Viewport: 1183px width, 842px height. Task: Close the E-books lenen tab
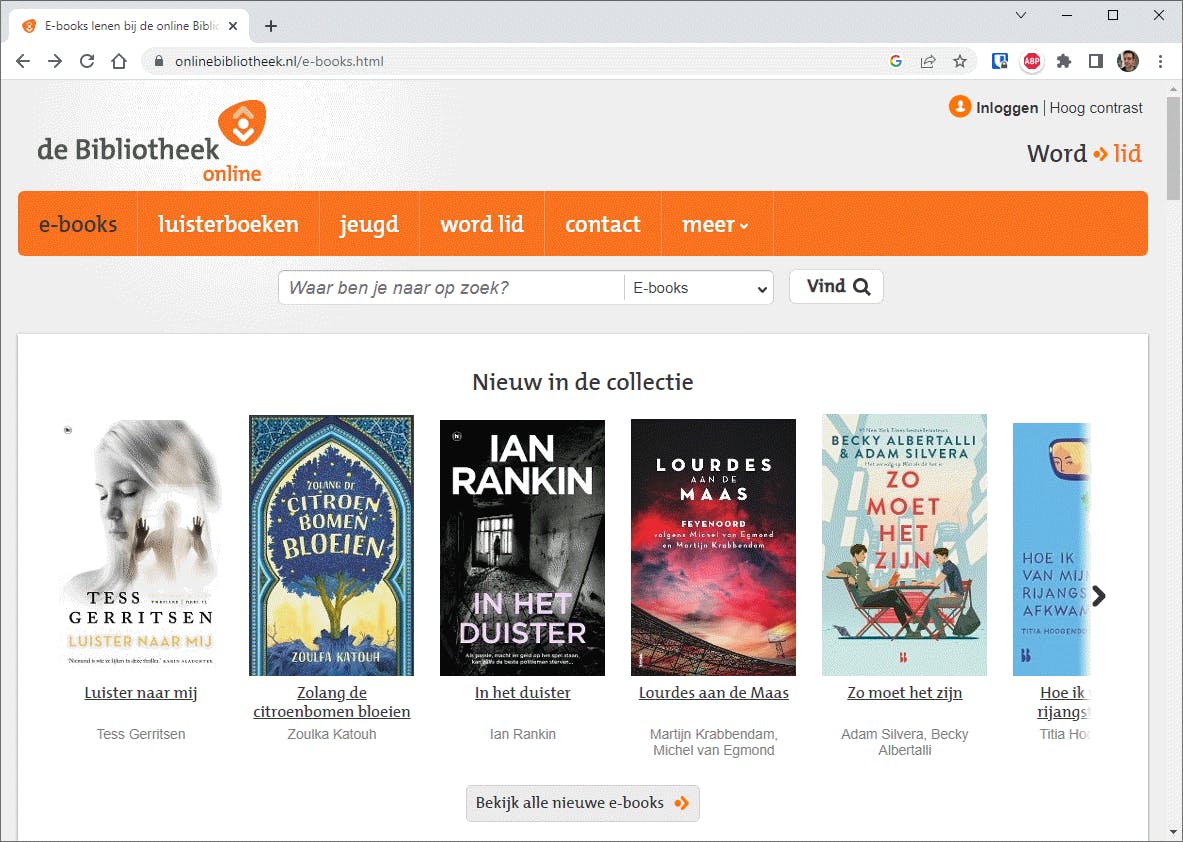tap(233, 26)
